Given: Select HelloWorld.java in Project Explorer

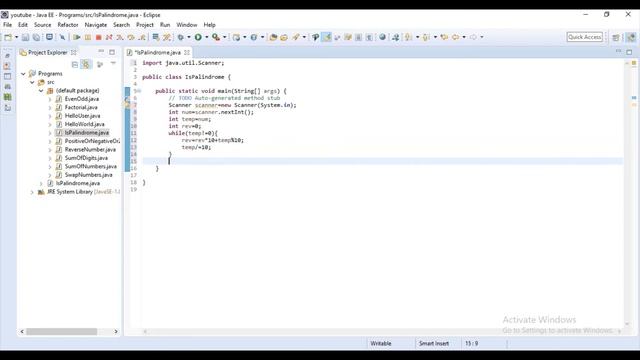Looking at the screenshot, I should click(84, 124).
